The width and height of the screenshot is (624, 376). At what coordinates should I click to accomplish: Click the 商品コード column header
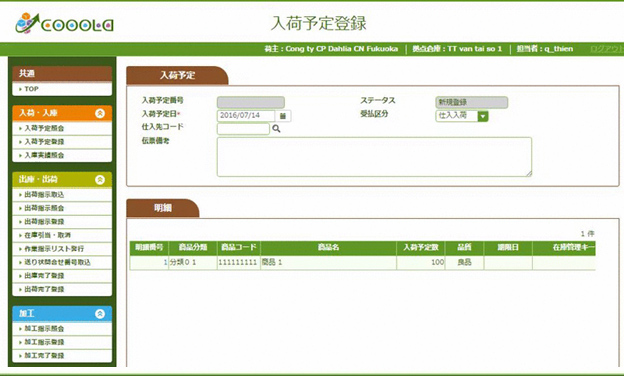coord(239,247)
